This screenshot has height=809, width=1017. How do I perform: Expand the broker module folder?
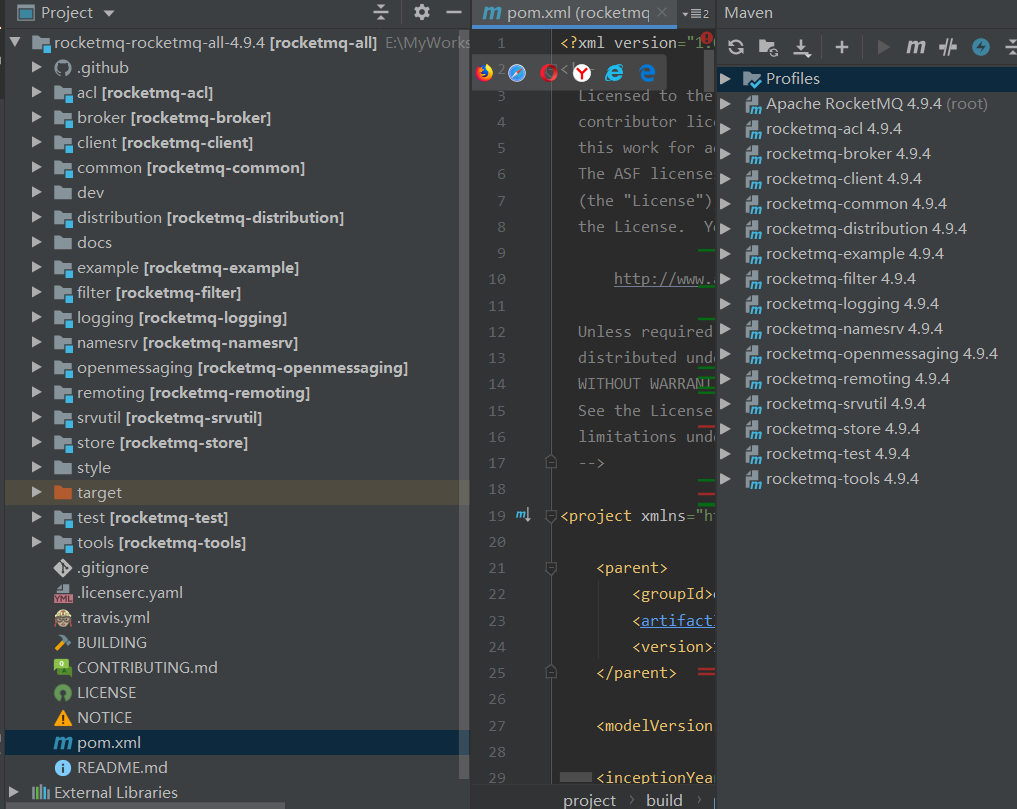click(37, 118)
